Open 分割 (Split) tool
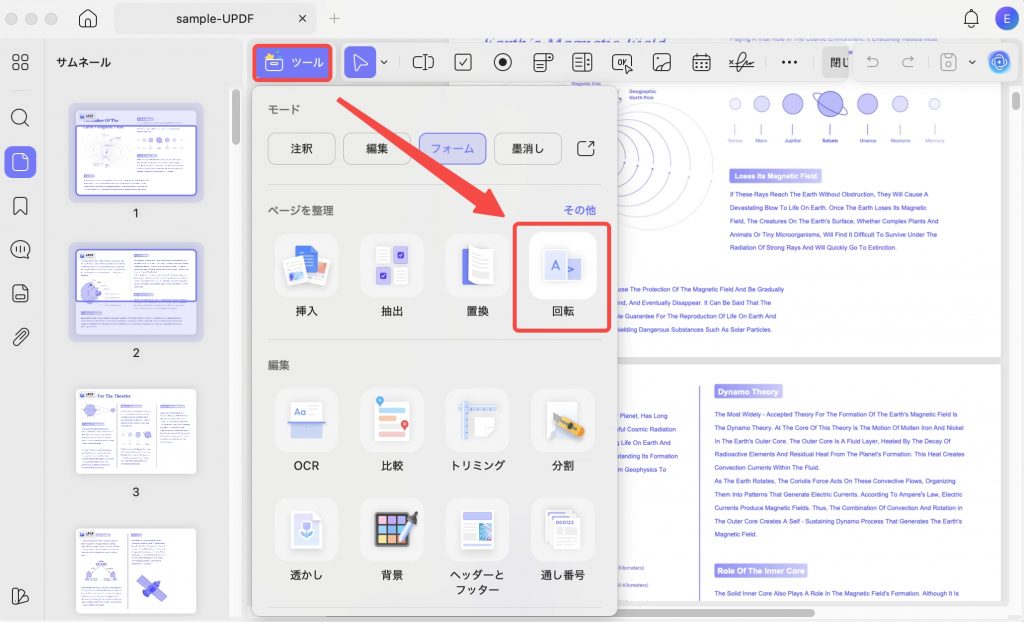Image resolution: width=1024 pixels, height=622 pixels. (563, 431)
